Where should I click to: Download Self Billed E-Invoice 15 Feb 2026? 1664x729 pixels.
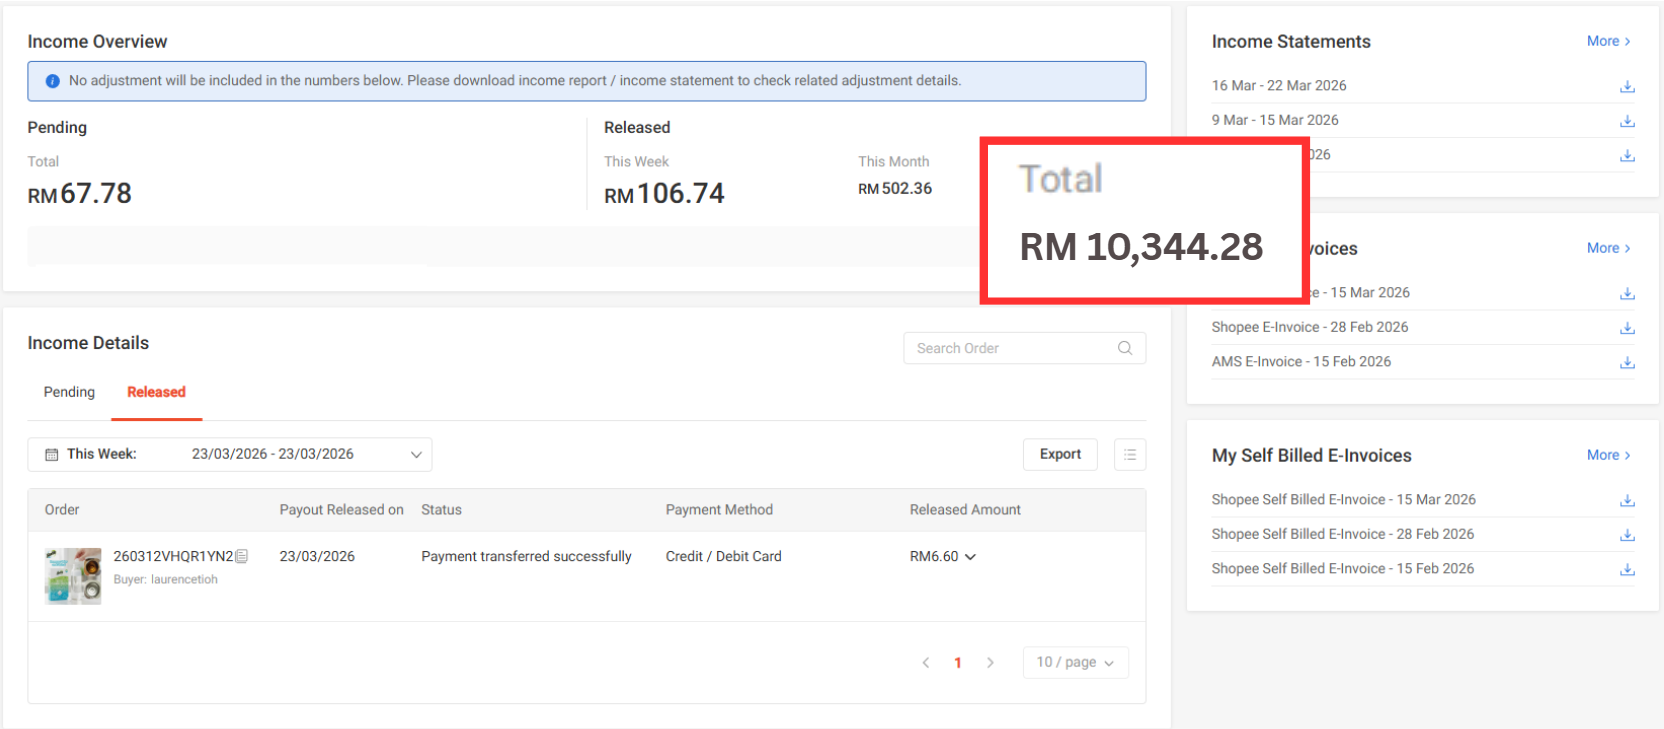point(1627,569)
